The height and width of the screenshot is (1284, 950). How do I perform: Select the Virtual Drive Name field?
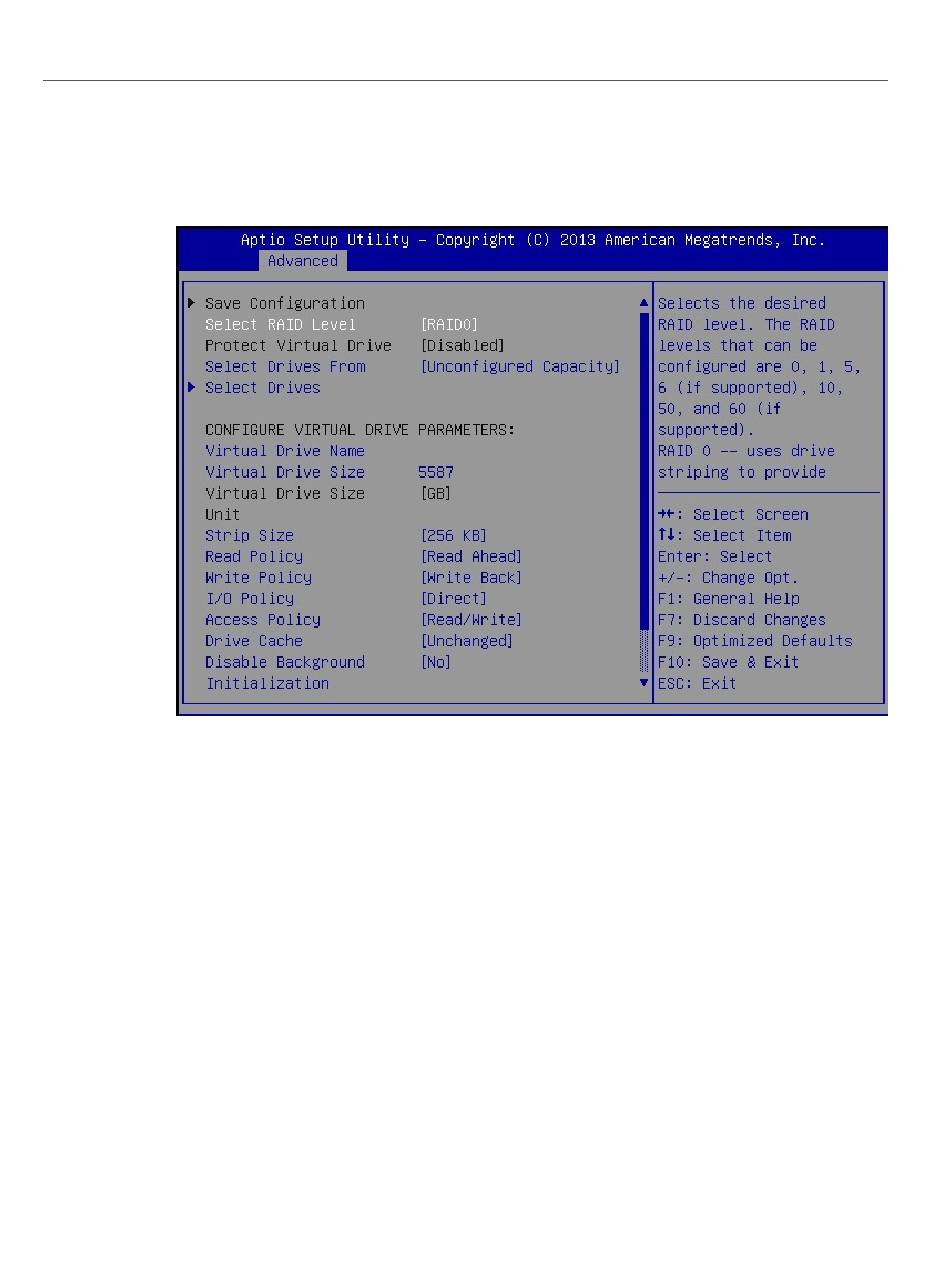(x=285, y=451)
